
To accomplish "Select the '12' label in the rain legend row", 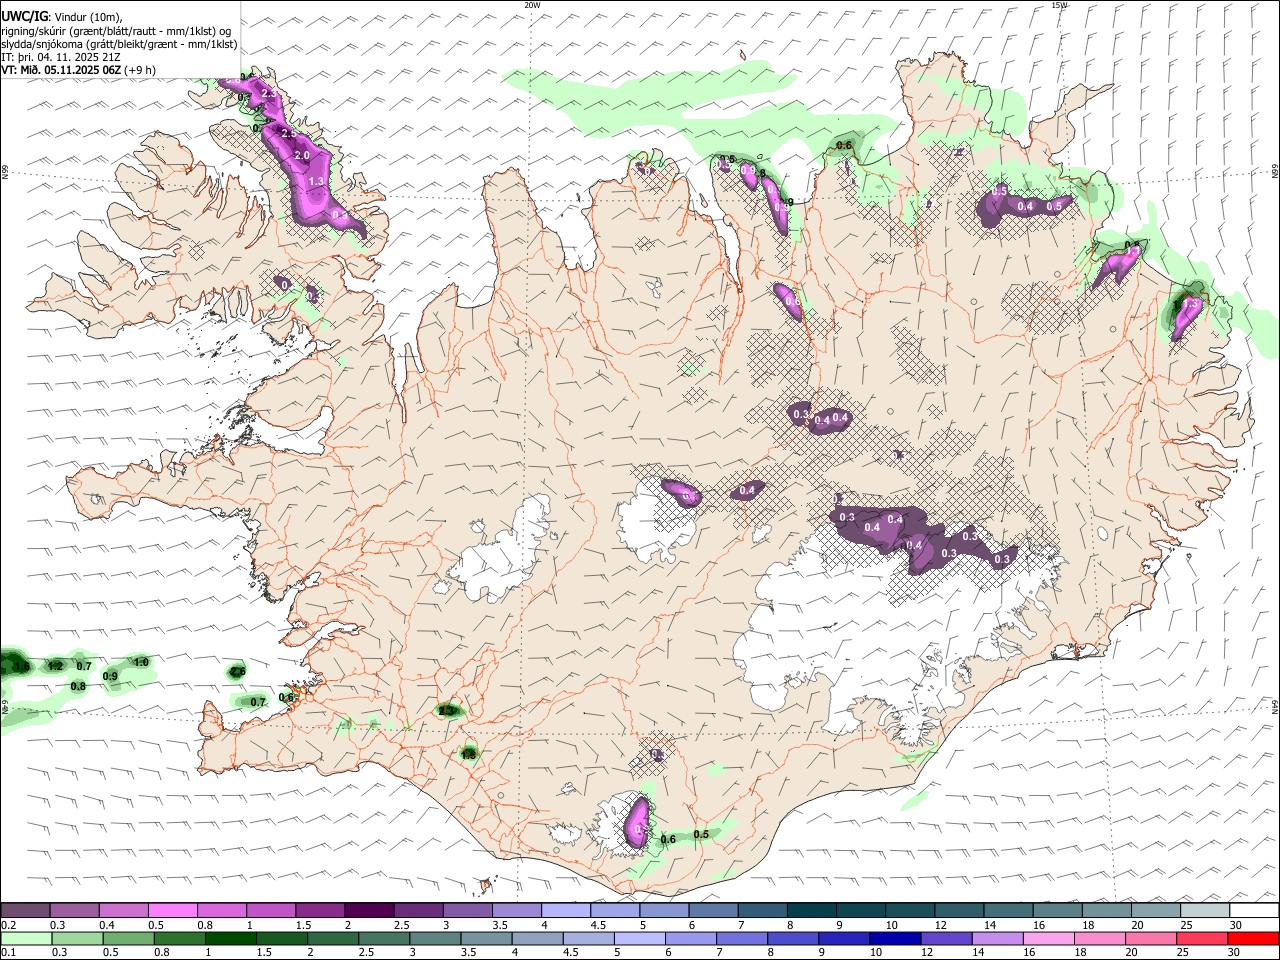I will pos(927,952).
